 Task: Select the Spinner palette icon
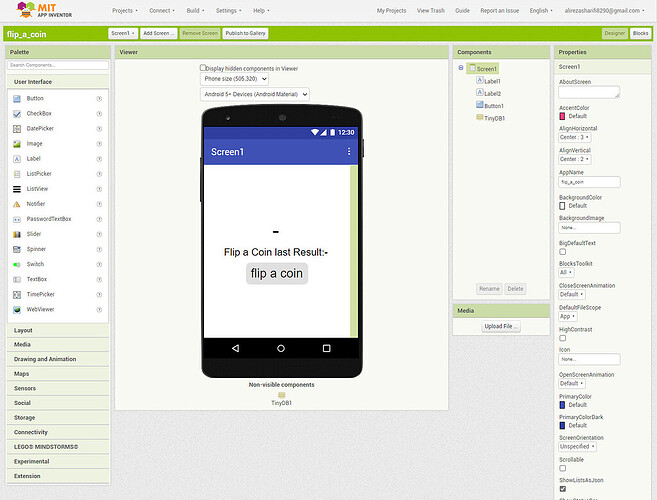click(x=17, y=249)
